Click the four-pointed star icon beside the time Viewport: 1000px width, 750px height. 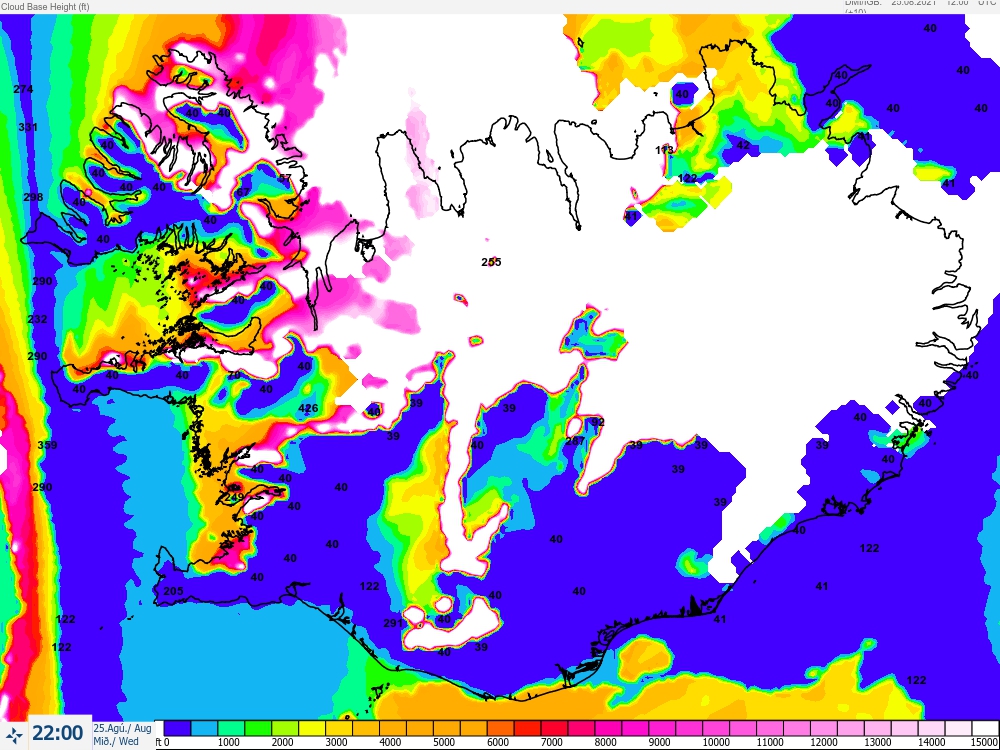[14, 735]
